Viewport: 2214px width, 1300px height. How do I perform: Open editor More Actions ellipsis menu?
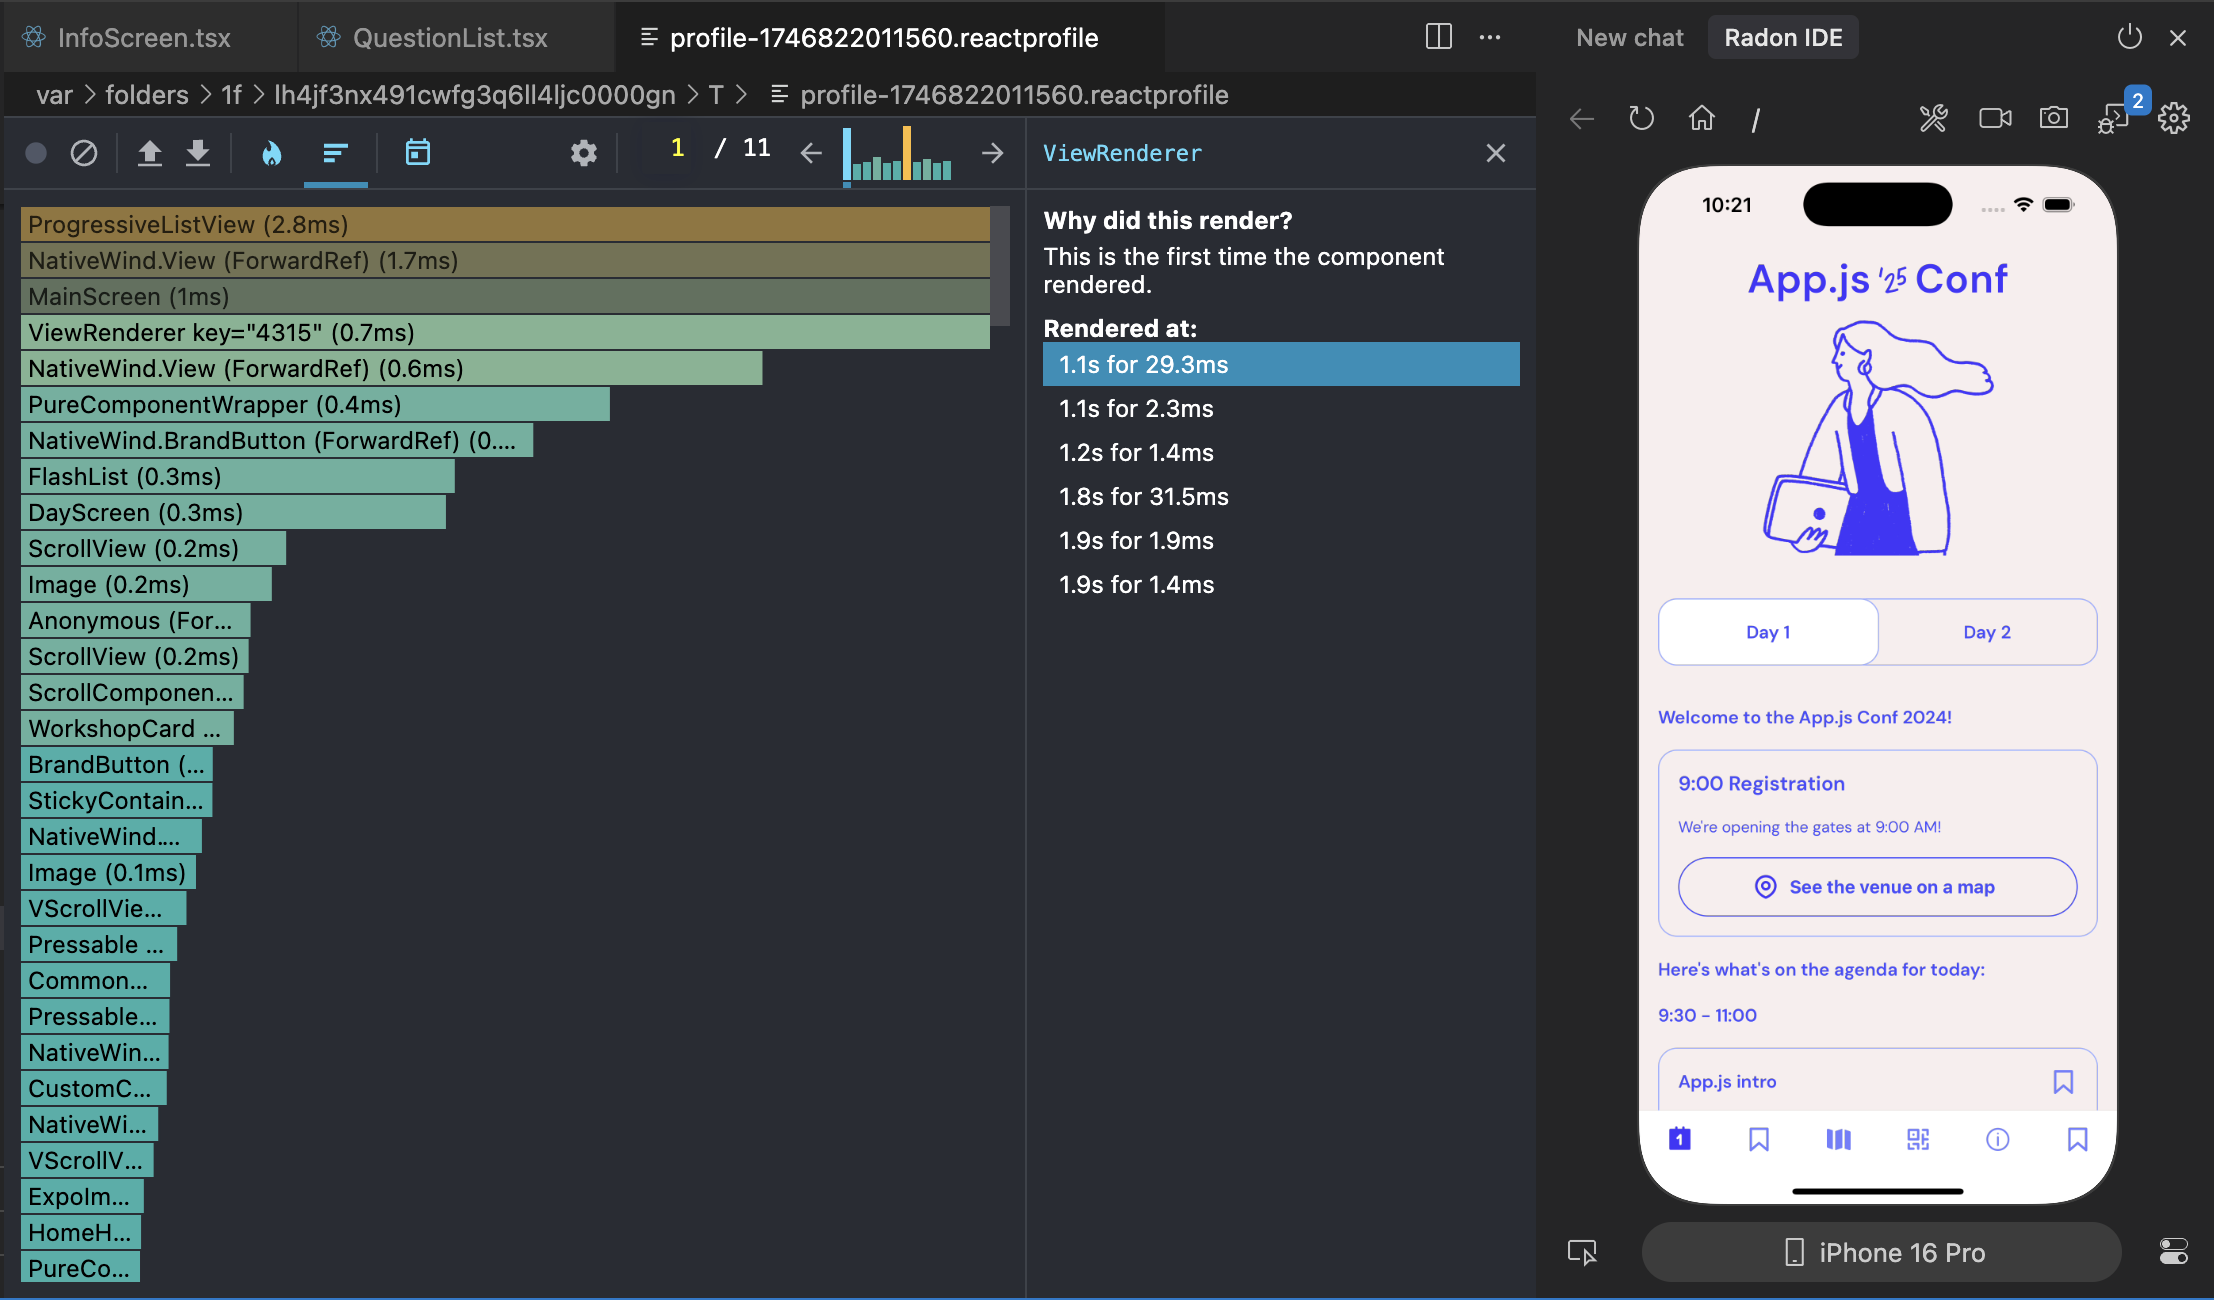tap(1490, 38)
